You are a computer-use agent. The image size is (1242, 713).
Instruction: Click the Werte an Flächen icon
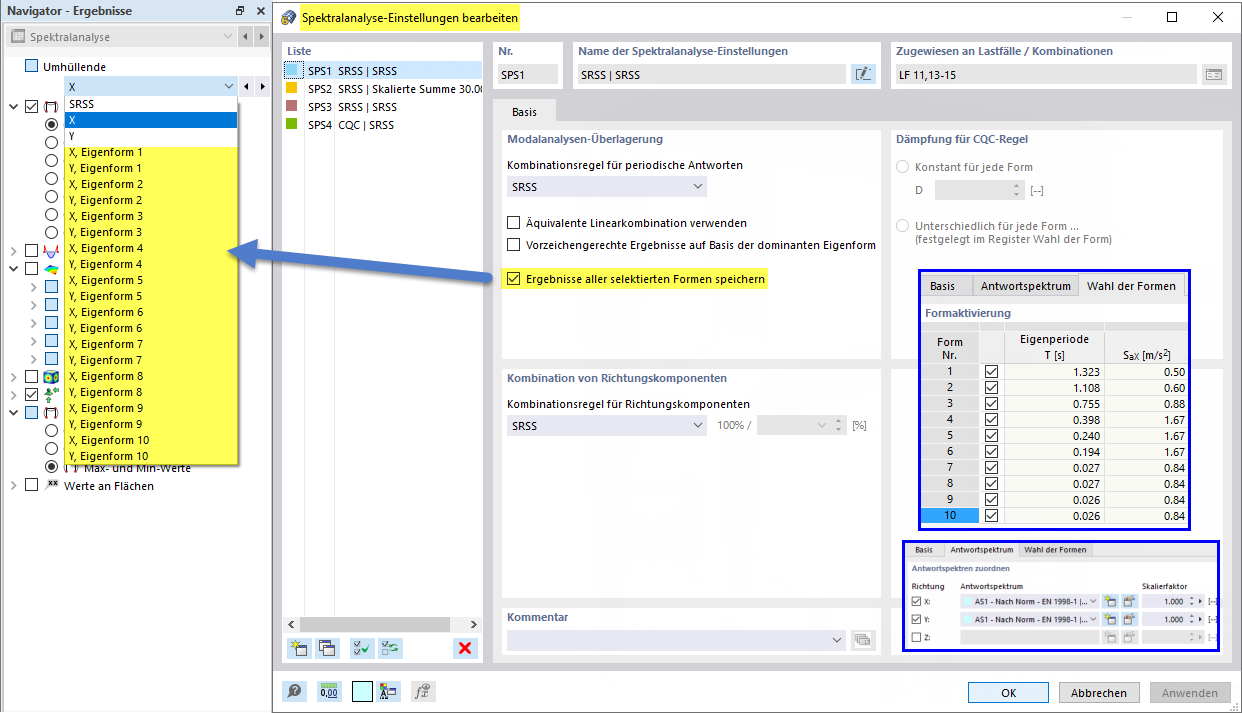click(x=51, y=485)
